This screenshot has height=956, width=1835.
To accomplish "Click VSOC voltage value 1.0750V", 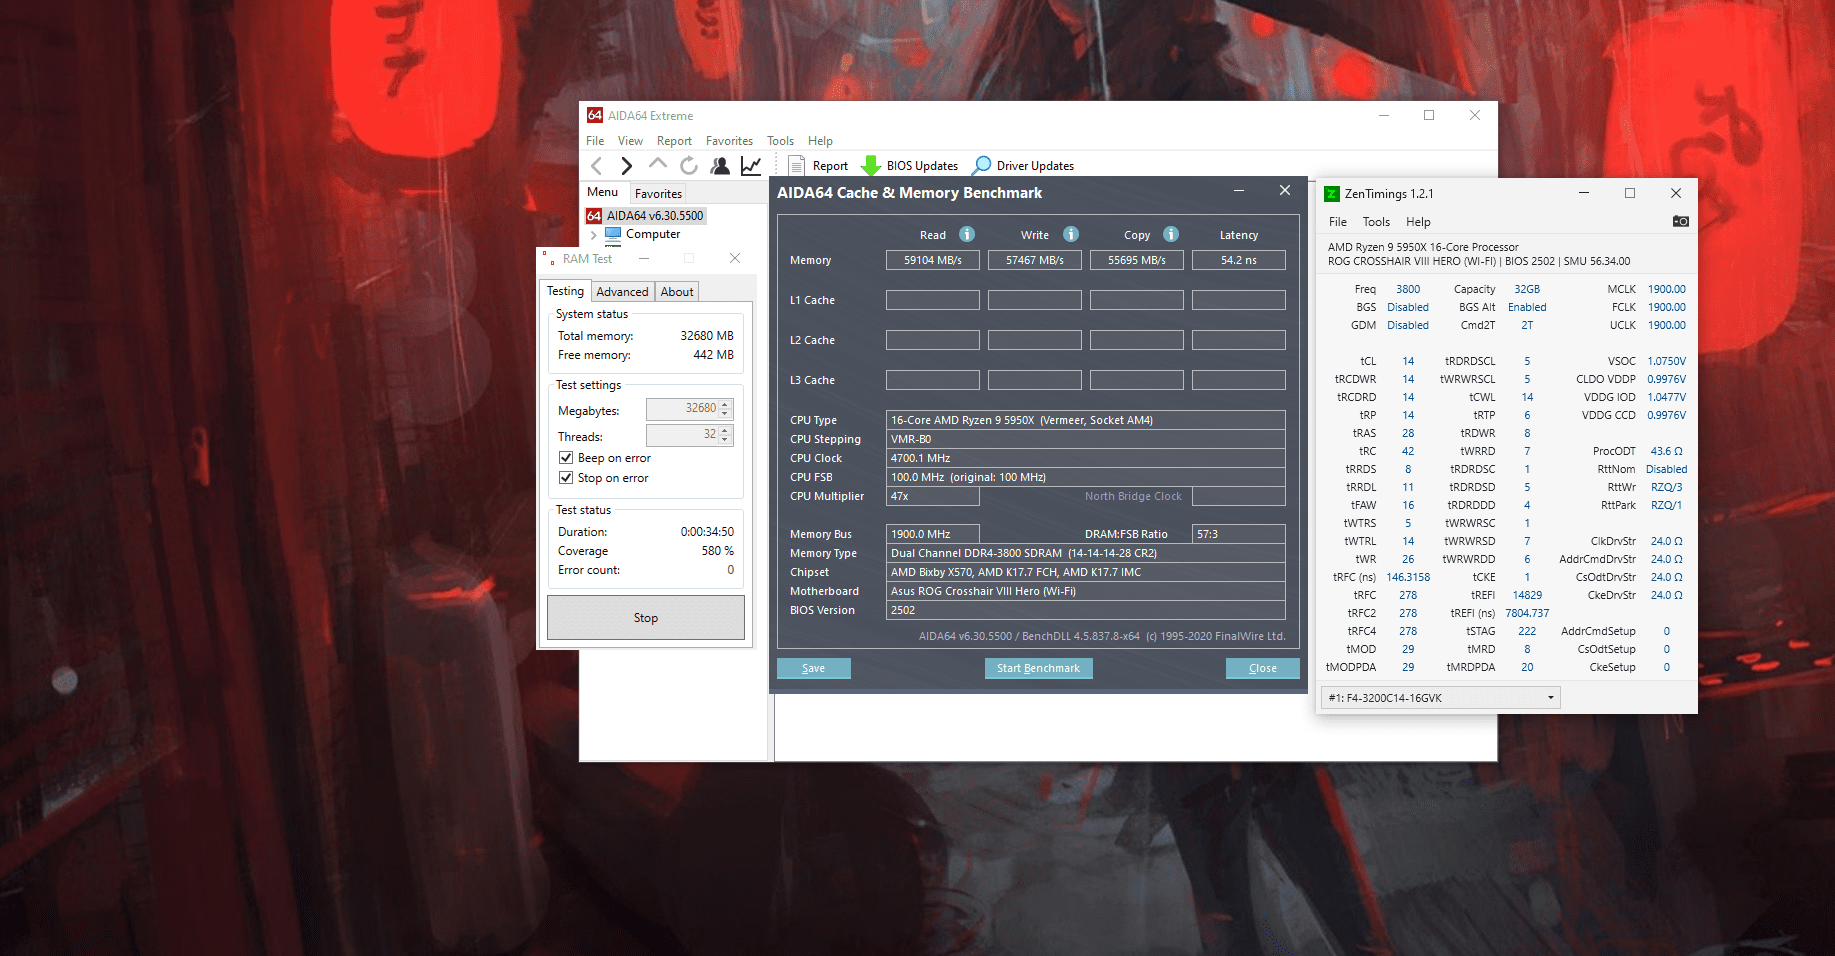I will click(x=1667, y=361).
